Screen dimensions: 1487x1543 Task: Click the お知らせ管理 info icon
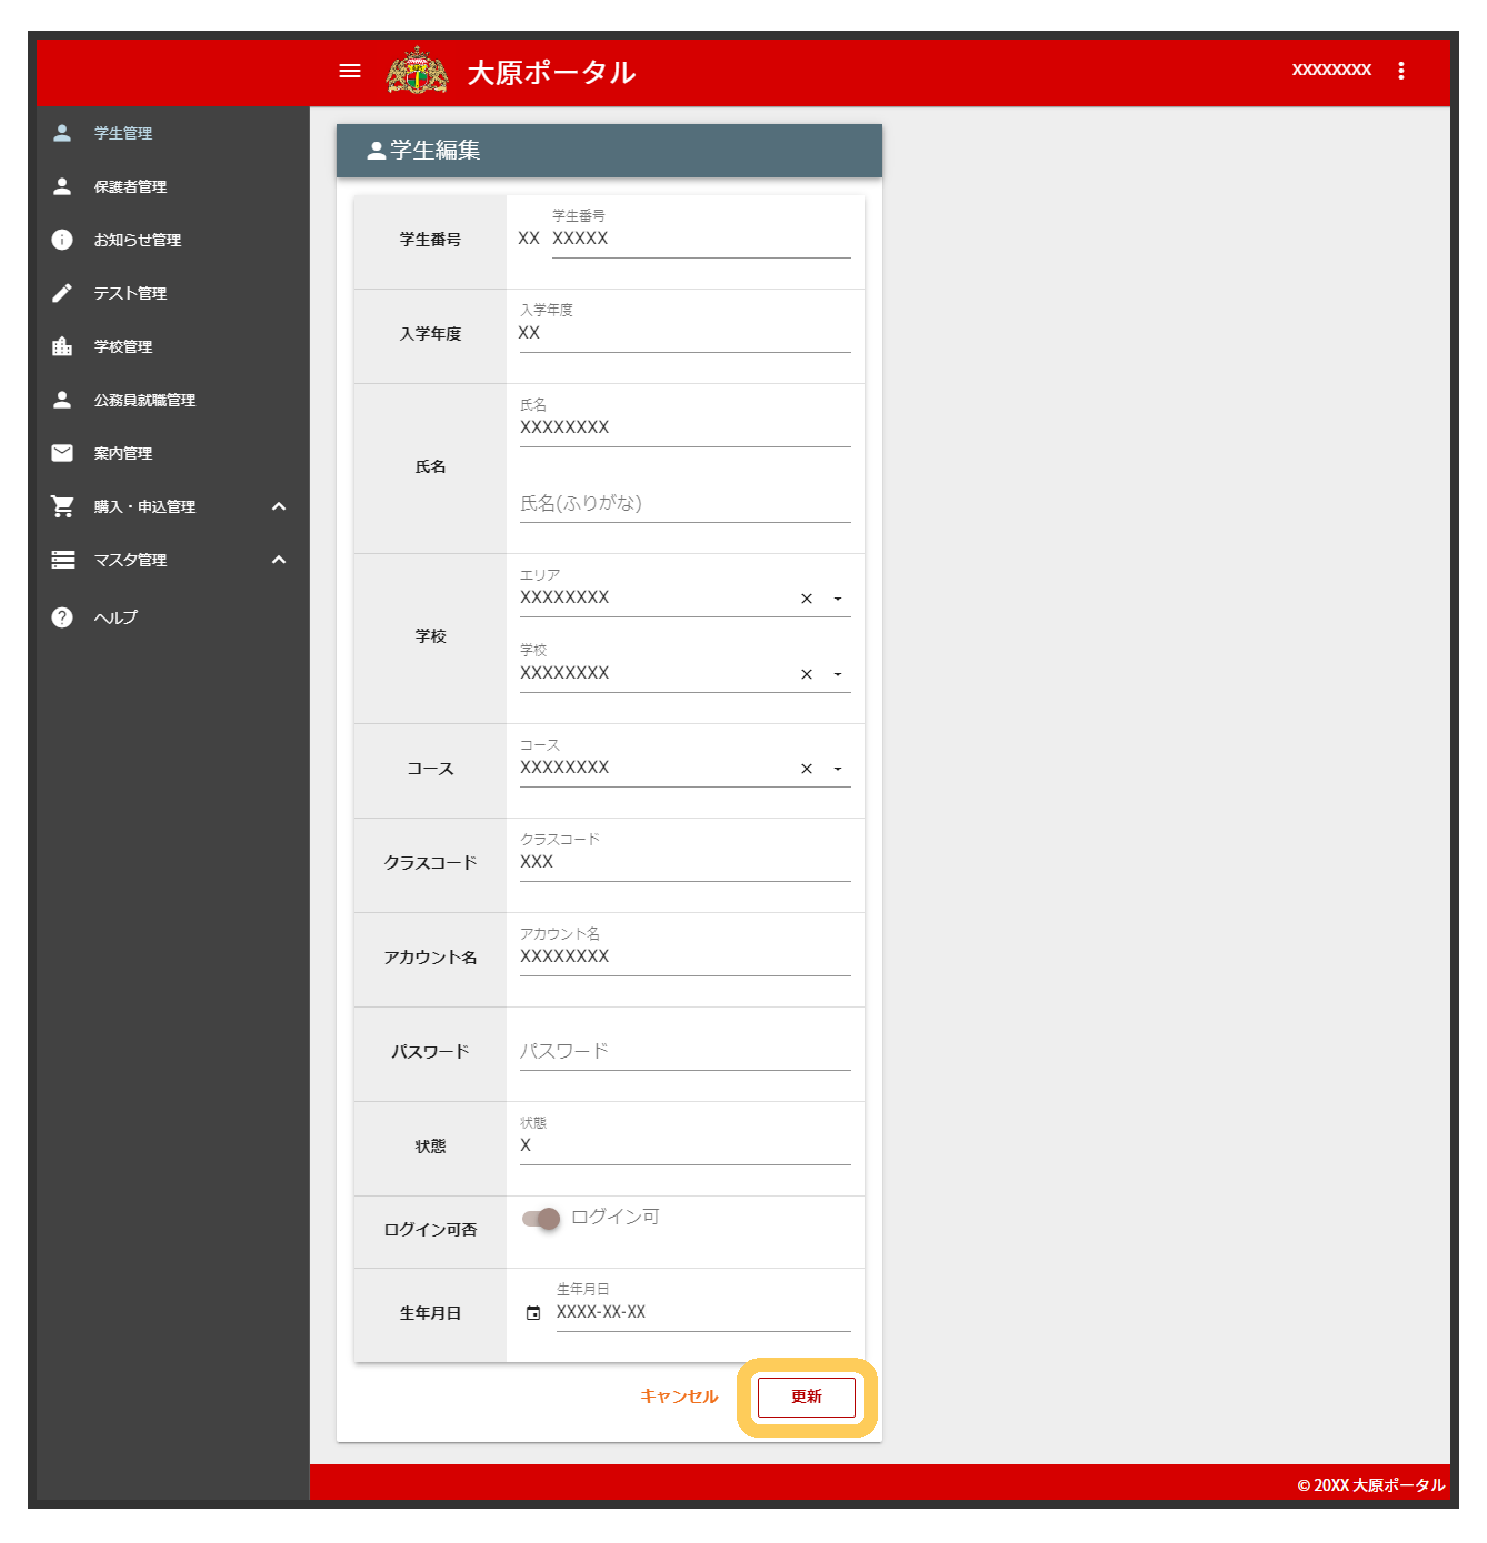[x=62, y=240]
